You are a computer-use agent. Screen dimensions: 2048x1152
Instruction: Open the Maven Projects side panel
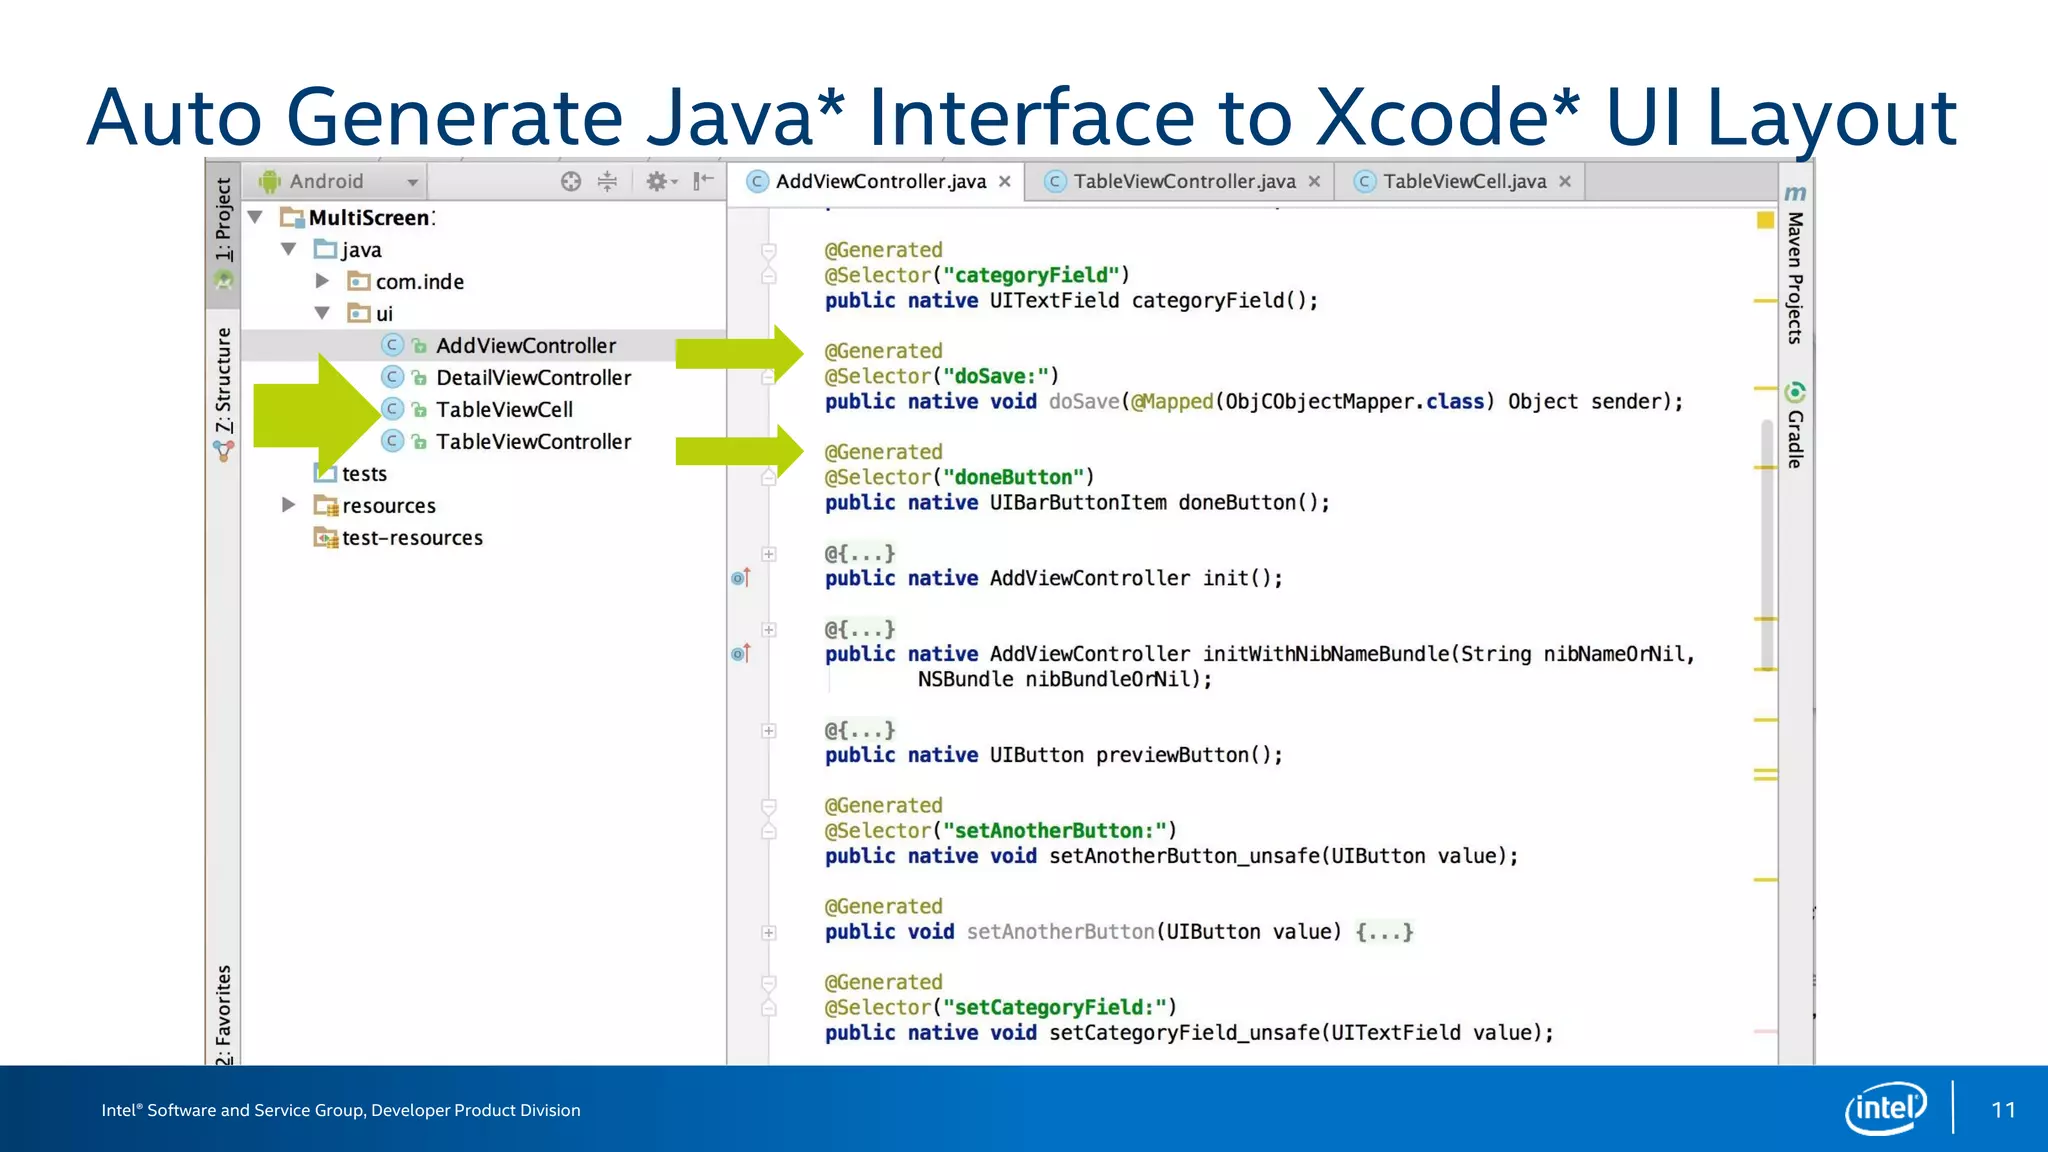[1795, 265]
